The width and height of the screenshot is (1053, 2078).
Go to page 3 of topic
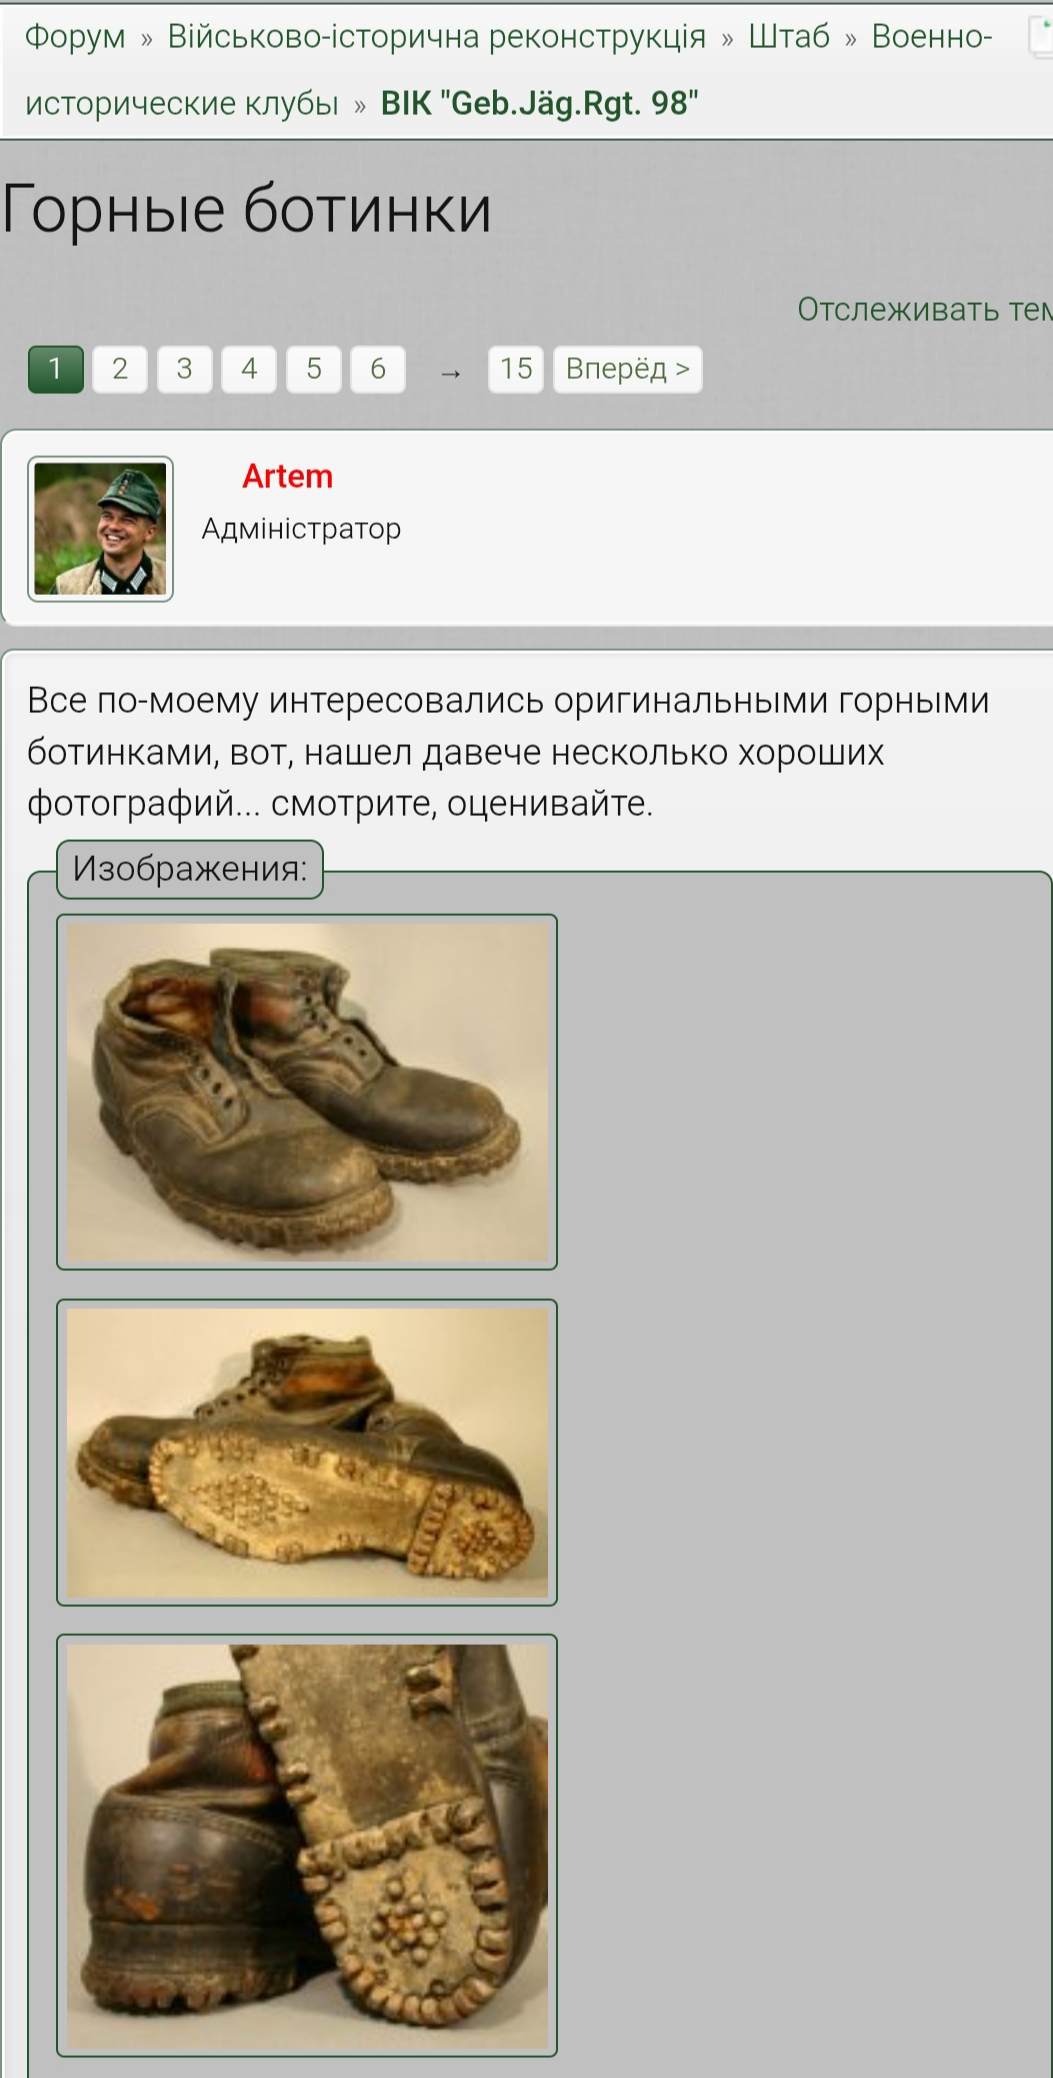pos(184,369)
